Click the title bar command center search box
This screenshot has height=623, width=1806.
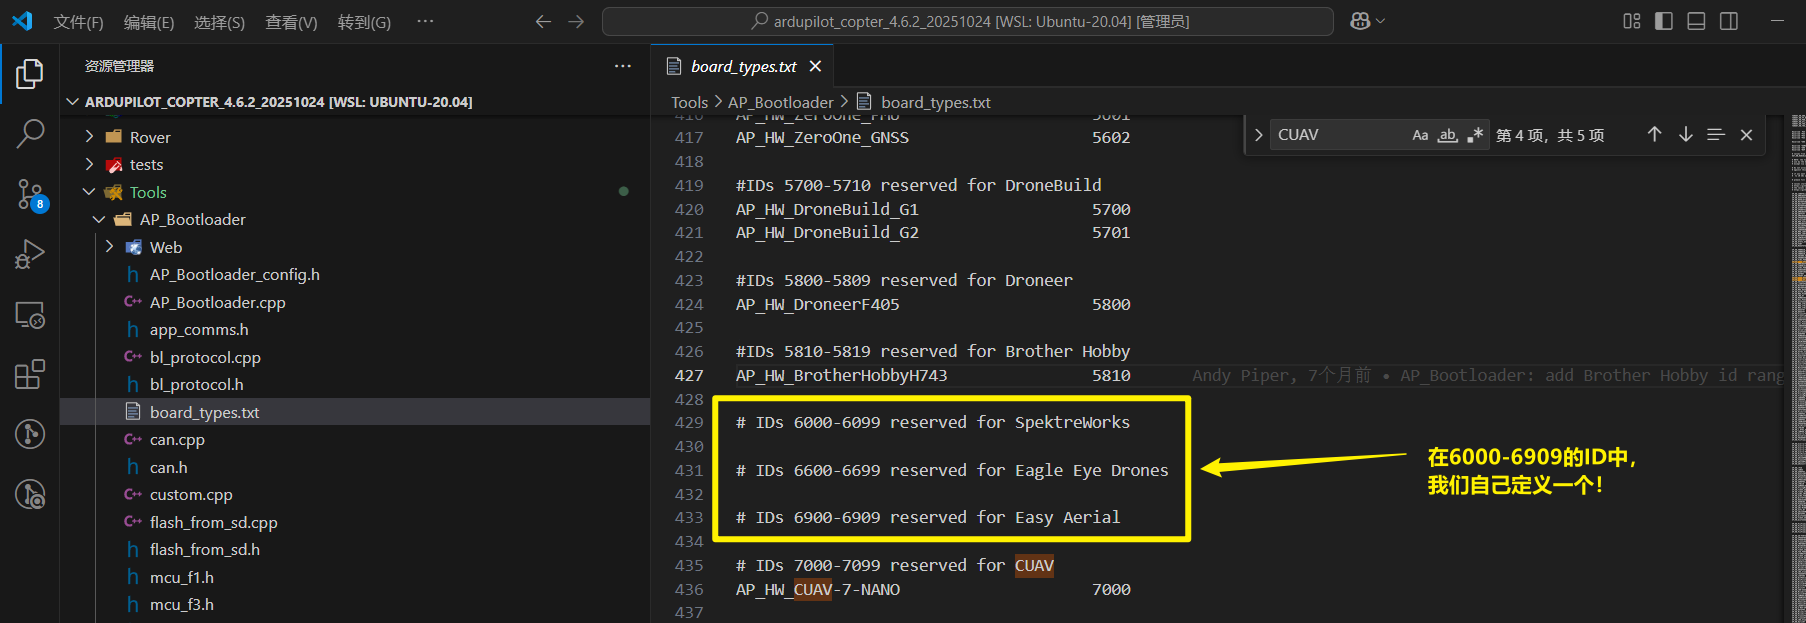(x=967, y=21)
